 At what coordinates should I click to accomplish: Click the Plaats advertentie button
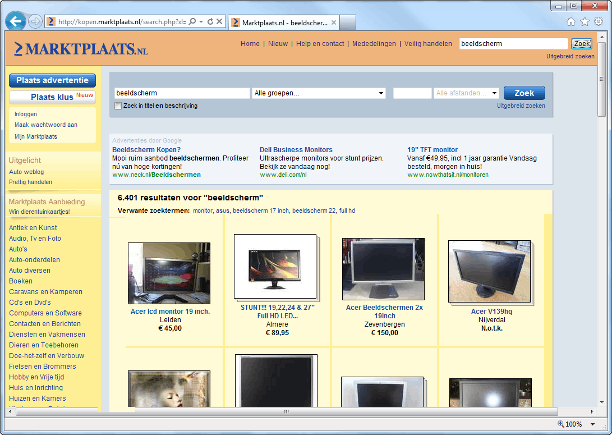click(x=52, y=80)
